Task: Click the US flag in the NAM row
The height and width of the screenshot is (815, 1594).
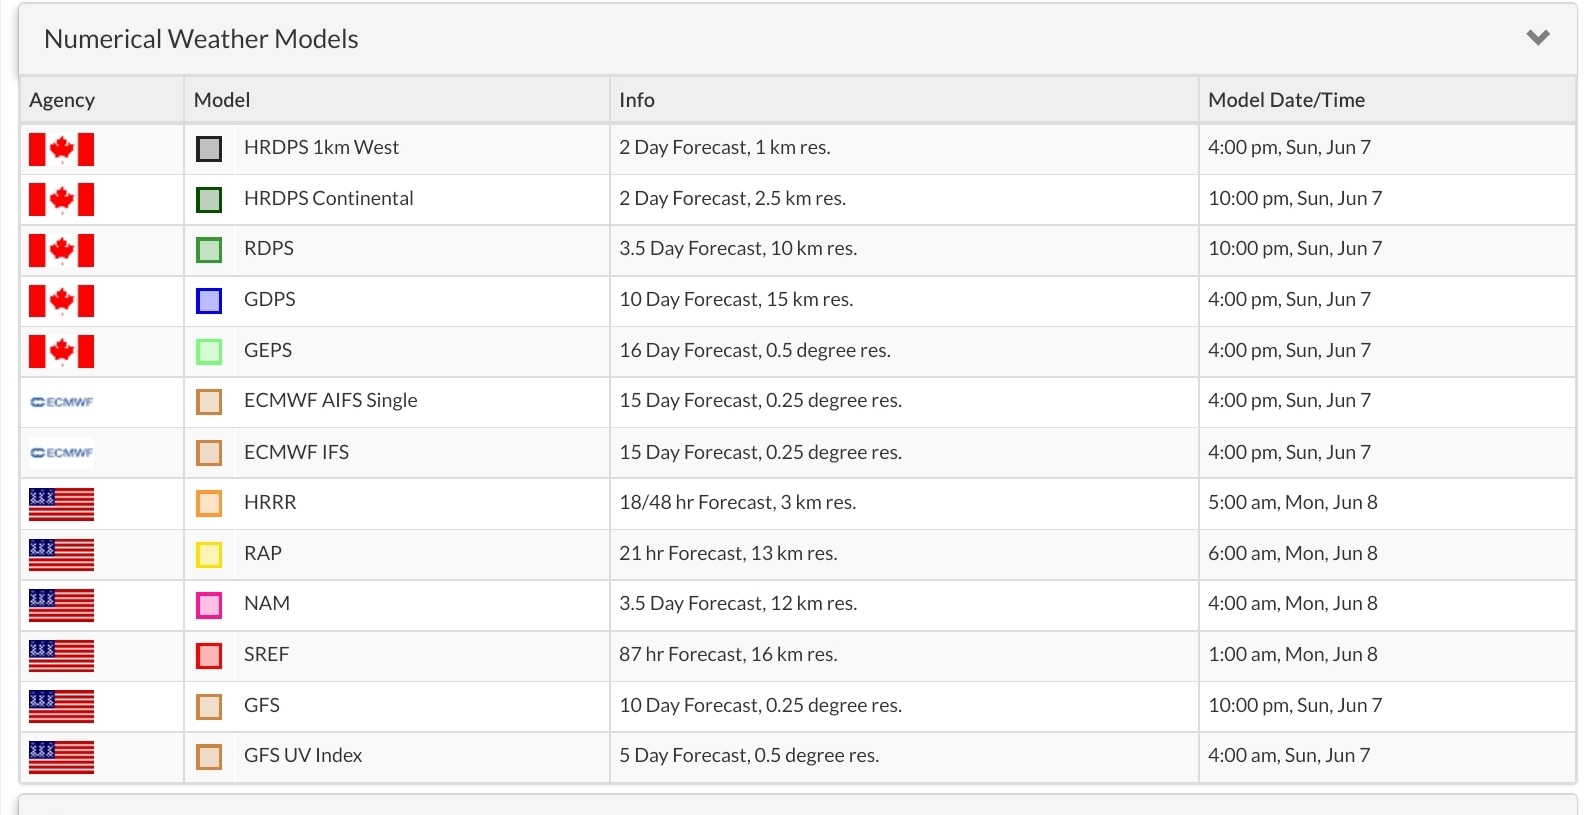Action: [x=61, y=605]
